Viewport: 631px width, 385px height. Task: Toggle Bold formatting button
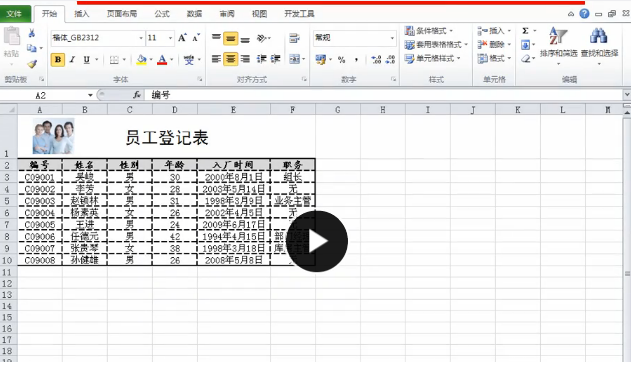point(58,60)
